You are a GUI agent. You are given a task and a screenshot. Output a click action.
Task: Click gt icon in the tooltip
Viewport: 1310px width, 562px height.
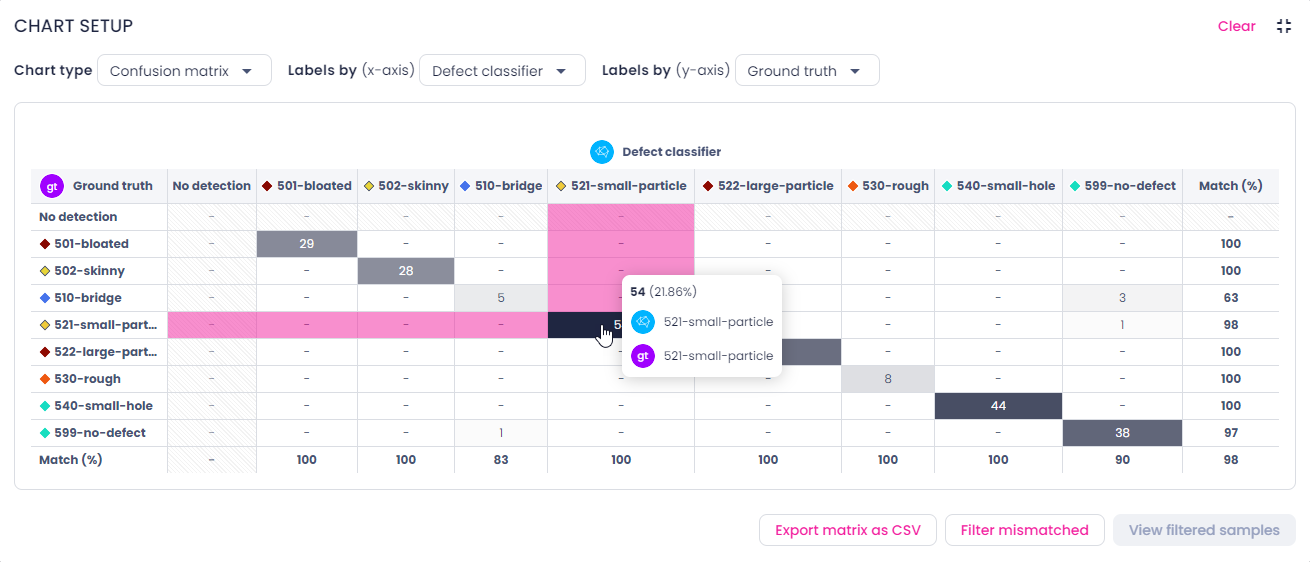coord(643,355)
